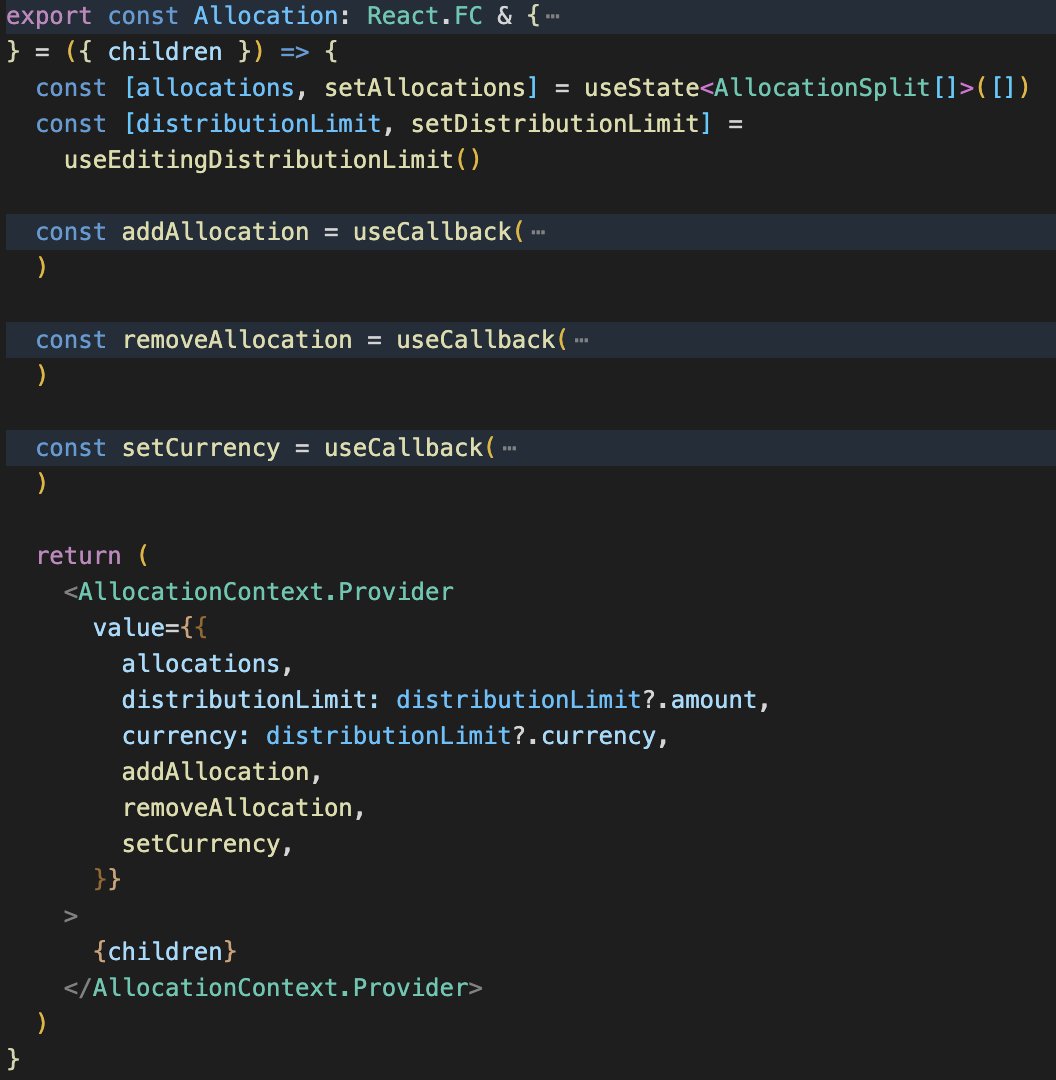Click the 'export' keyword

click(x=49, y=16)
